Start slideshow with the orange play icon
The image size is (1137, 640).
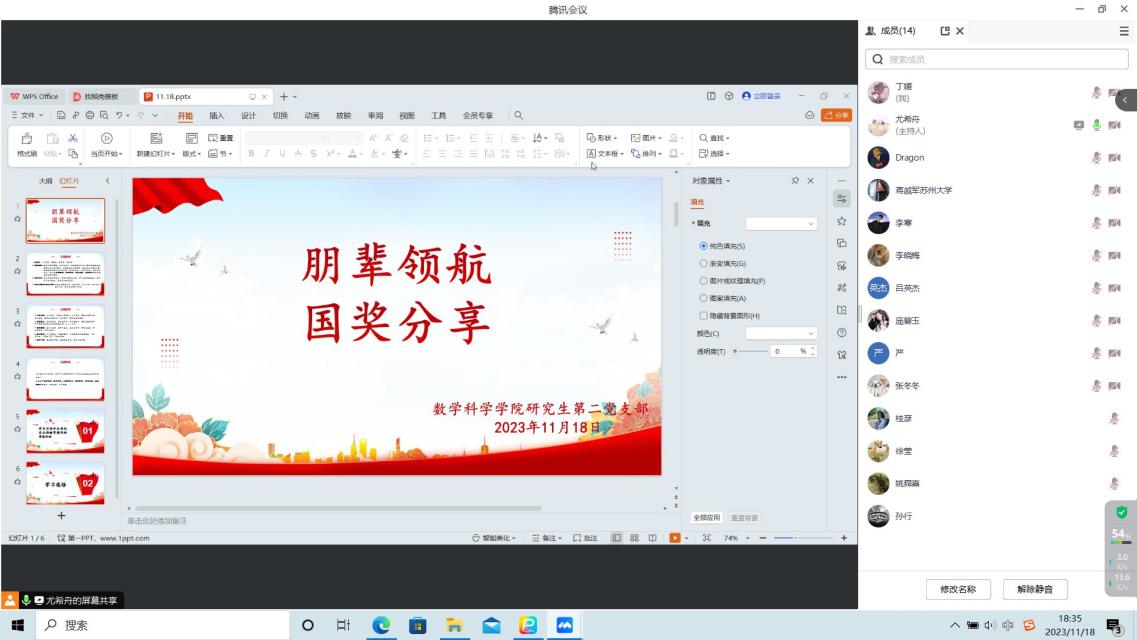675,538
